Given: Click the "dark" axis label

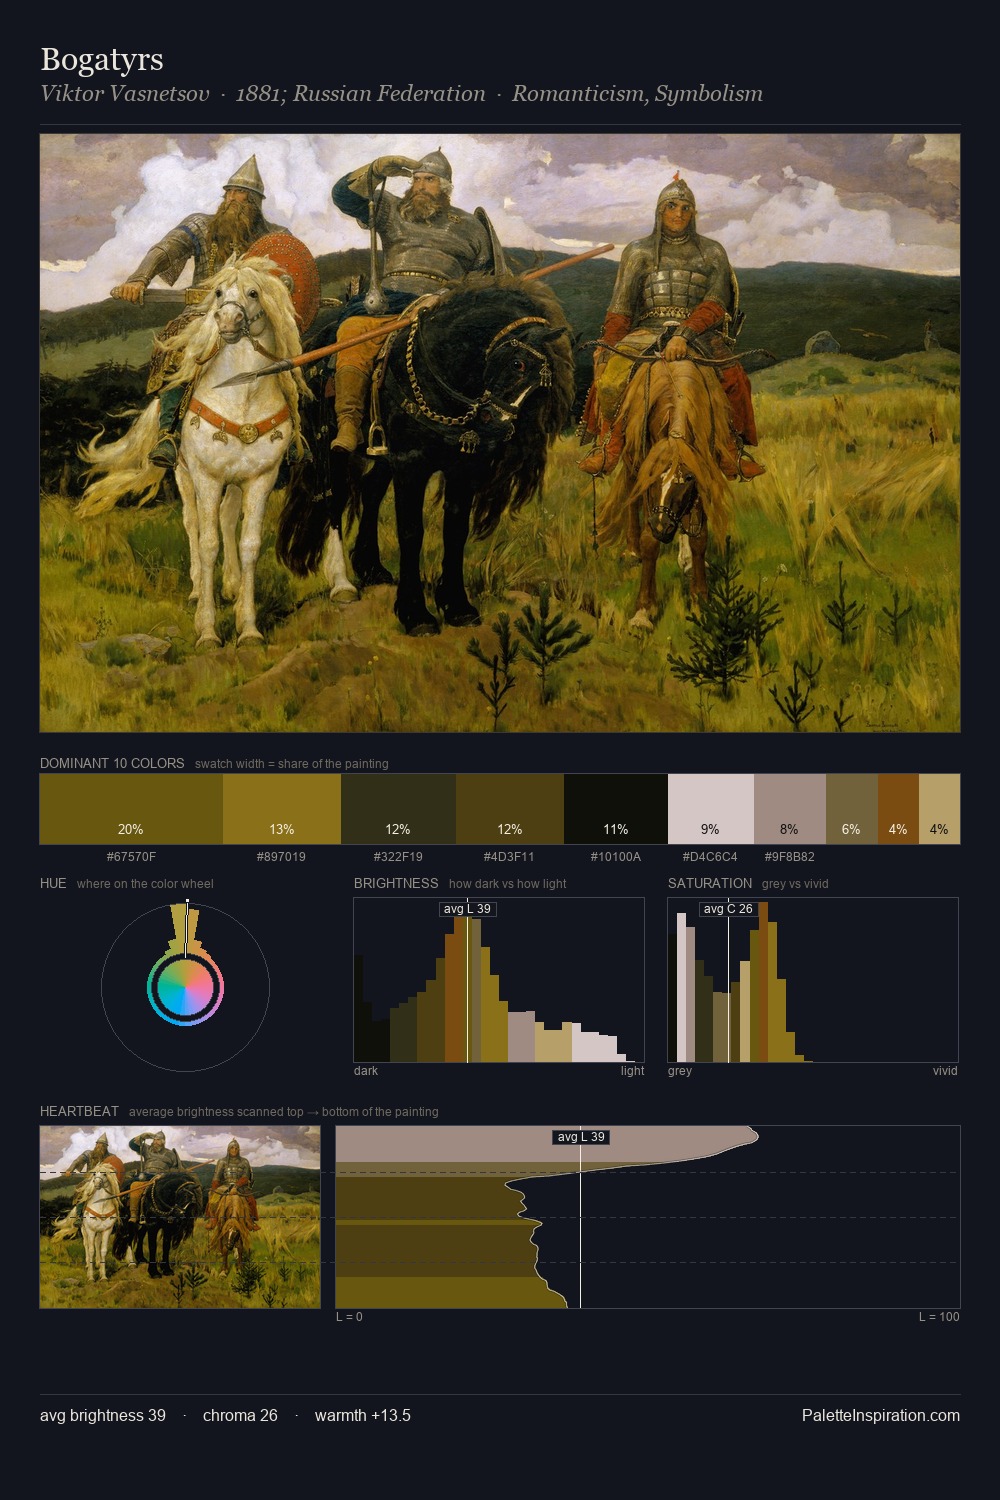Looking at the screenshot, I should [x=366, y=1071].
